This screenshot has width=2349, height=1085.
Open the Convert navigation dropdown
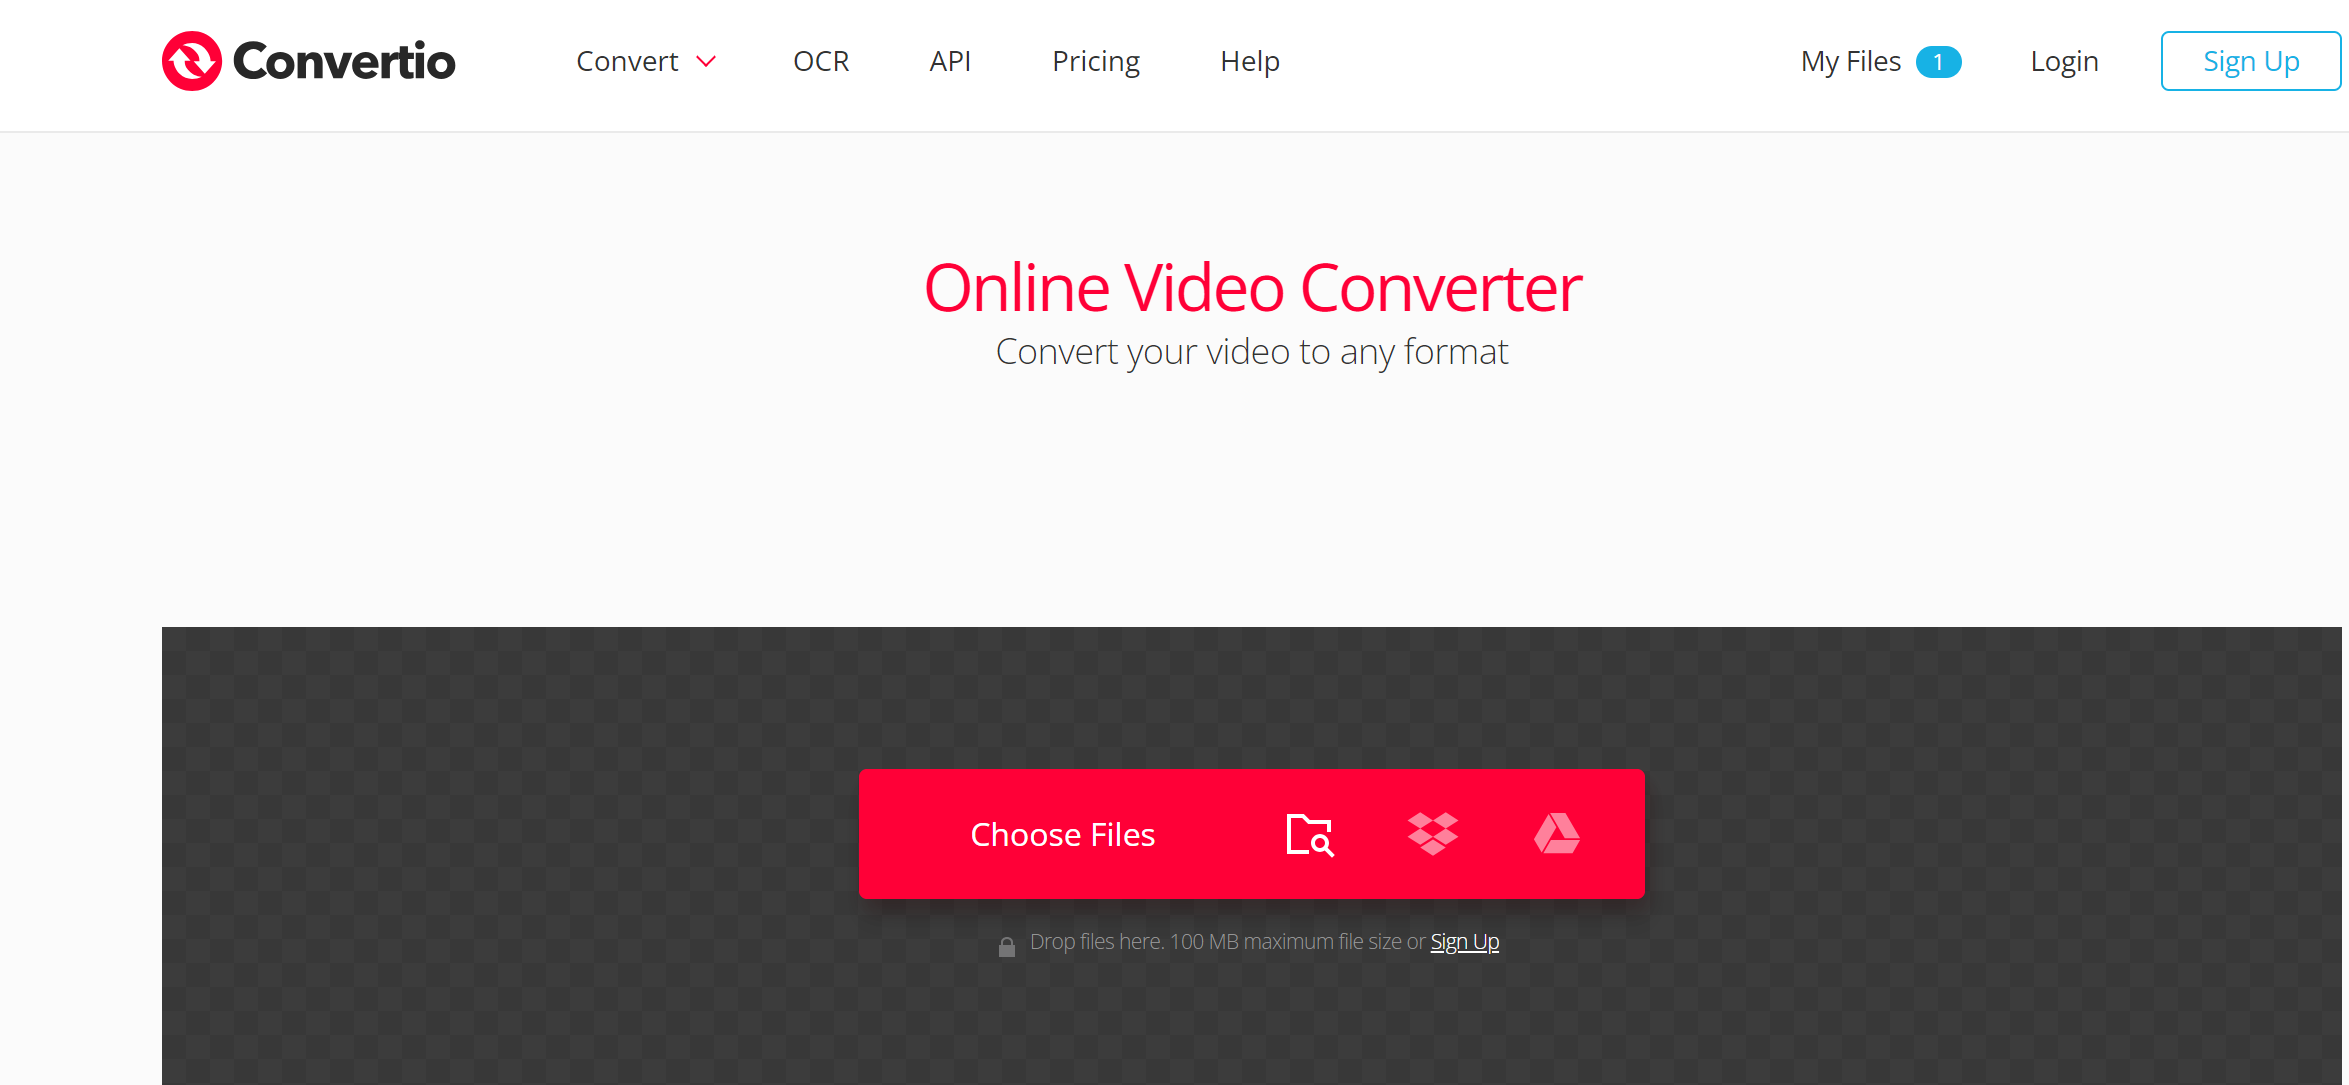coord(646,60)
